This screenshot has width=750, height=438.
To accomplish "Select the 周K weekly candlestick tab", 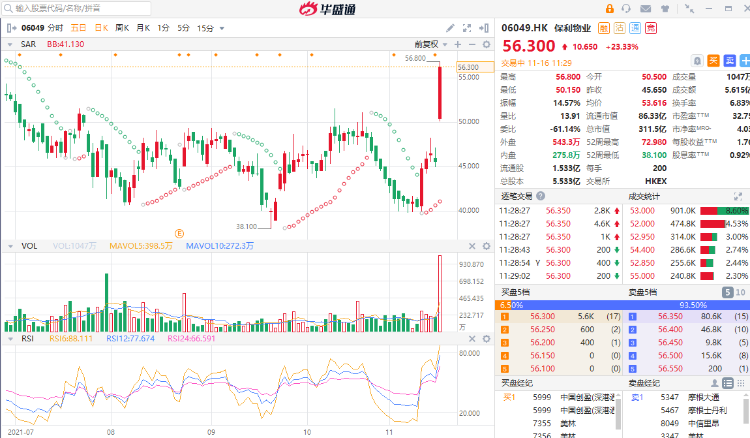I will (122, 28).
